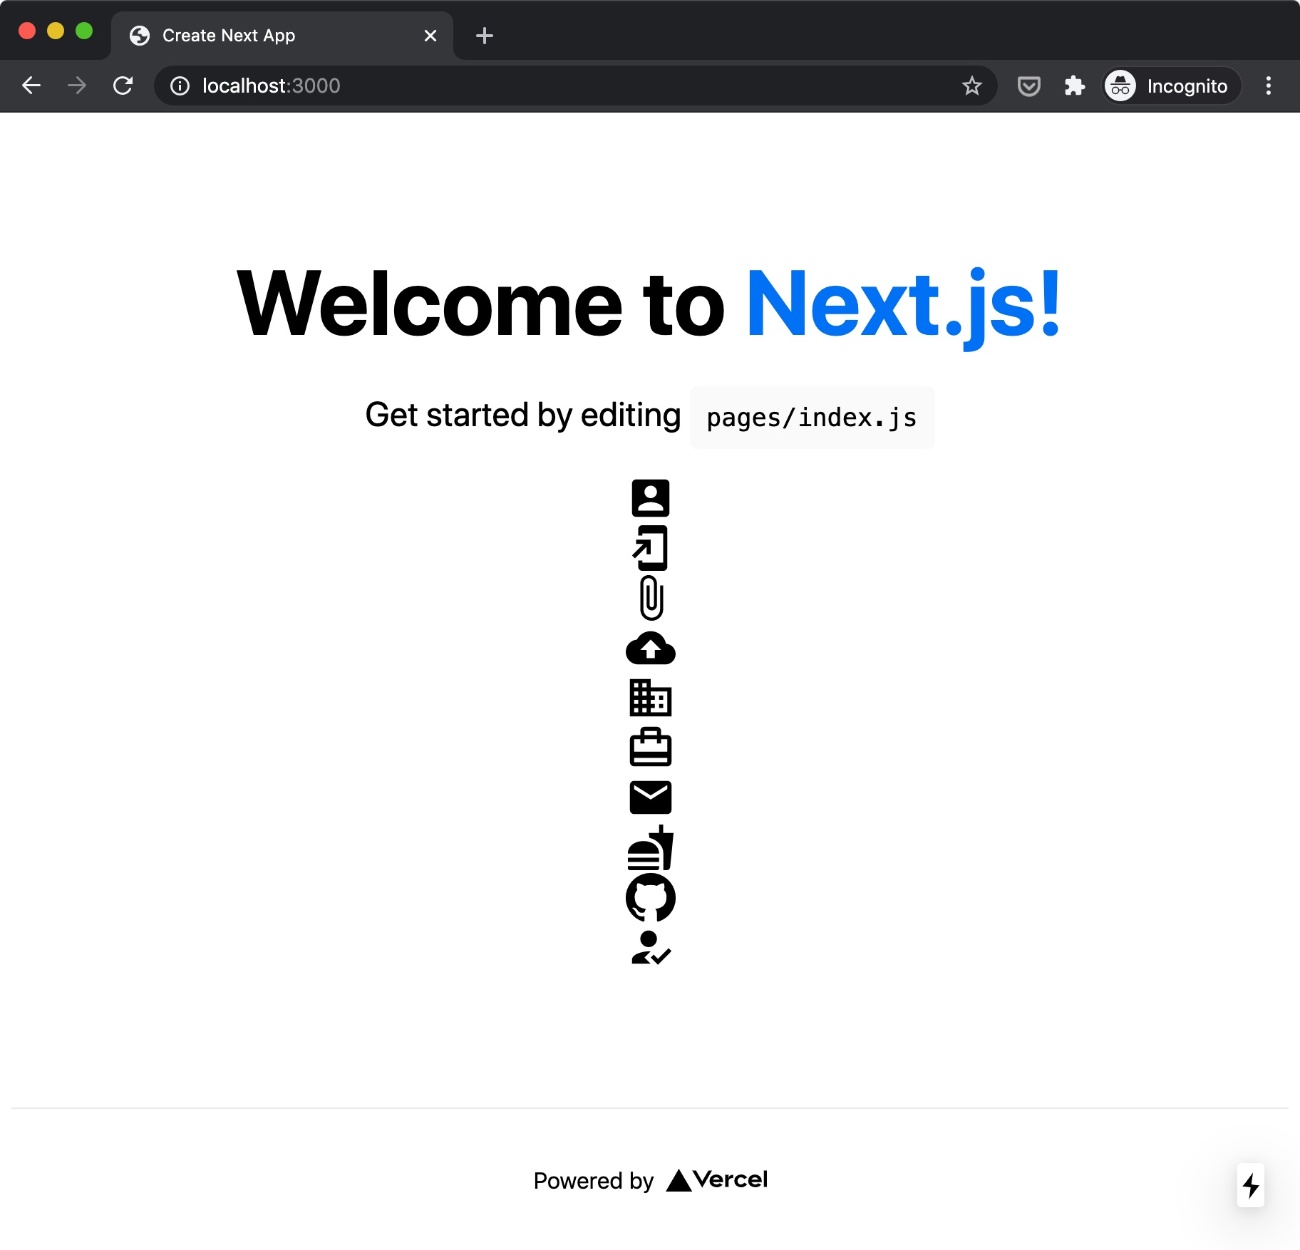Select the briefcase work icon
This screenshot has width=1300, height=1250.
pos(650,747)
